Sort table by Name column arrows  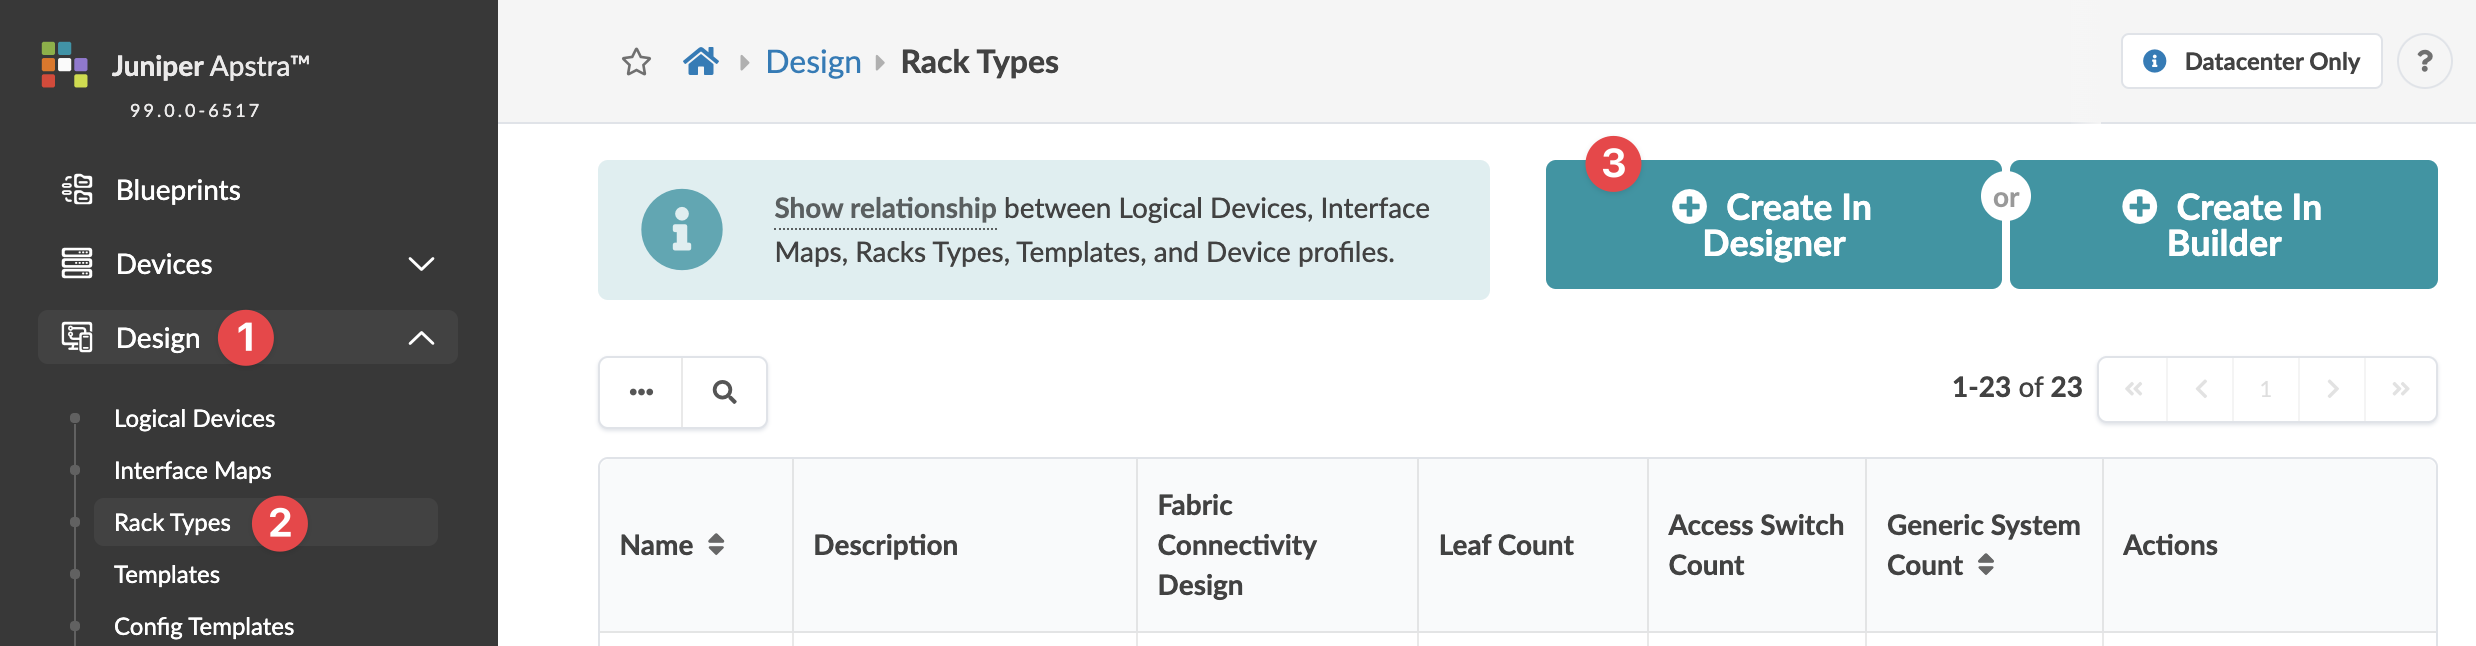[x=716, y=545]
